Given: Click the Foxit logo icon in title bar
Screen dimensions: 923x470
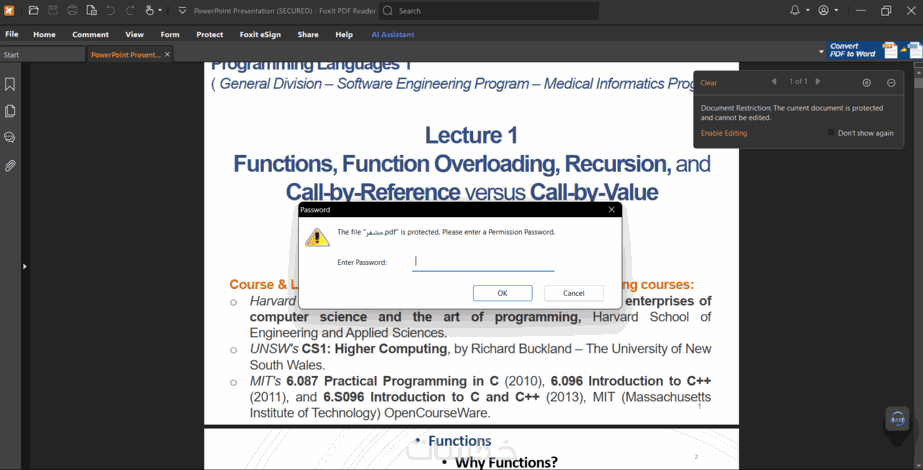Looking at the screenshot, I should pyautogui.click(x=9, y=11).
